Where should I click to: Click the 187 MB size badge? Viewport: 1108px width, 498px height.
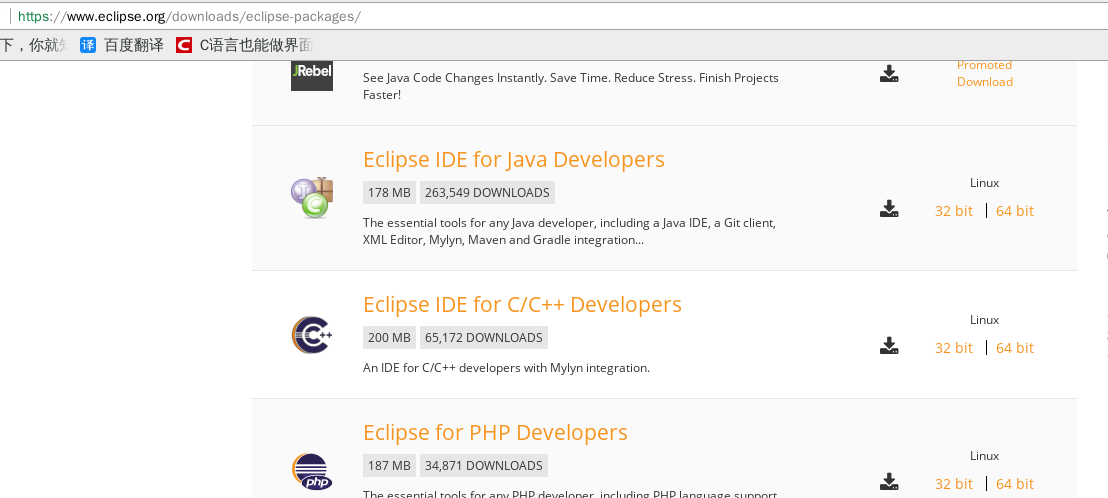(x=389, y=466)
